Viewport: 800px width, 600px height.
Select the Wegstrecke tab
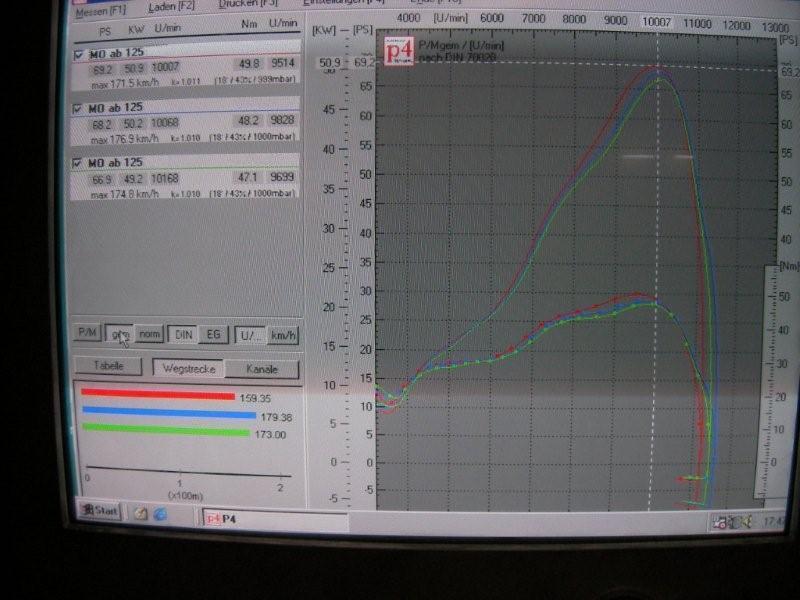[187, 368]
